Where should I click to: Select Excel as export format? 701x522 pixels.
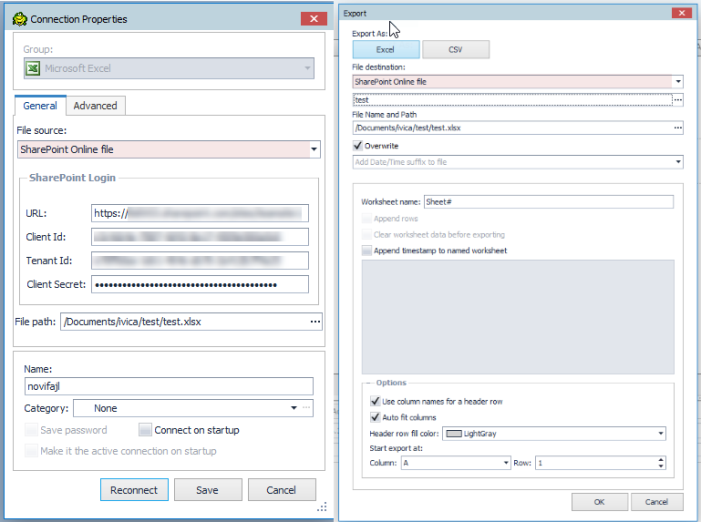[x=386, y=50]
